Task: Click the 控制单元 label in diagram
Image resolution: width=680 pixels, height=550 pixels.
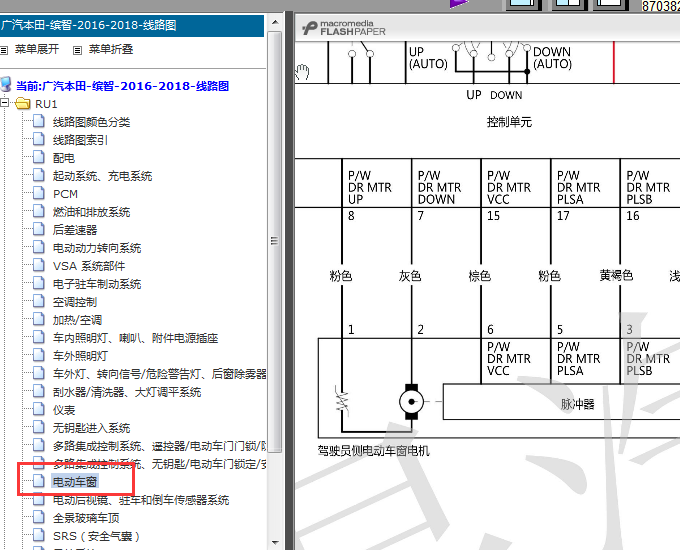Action: click(509, 122)
